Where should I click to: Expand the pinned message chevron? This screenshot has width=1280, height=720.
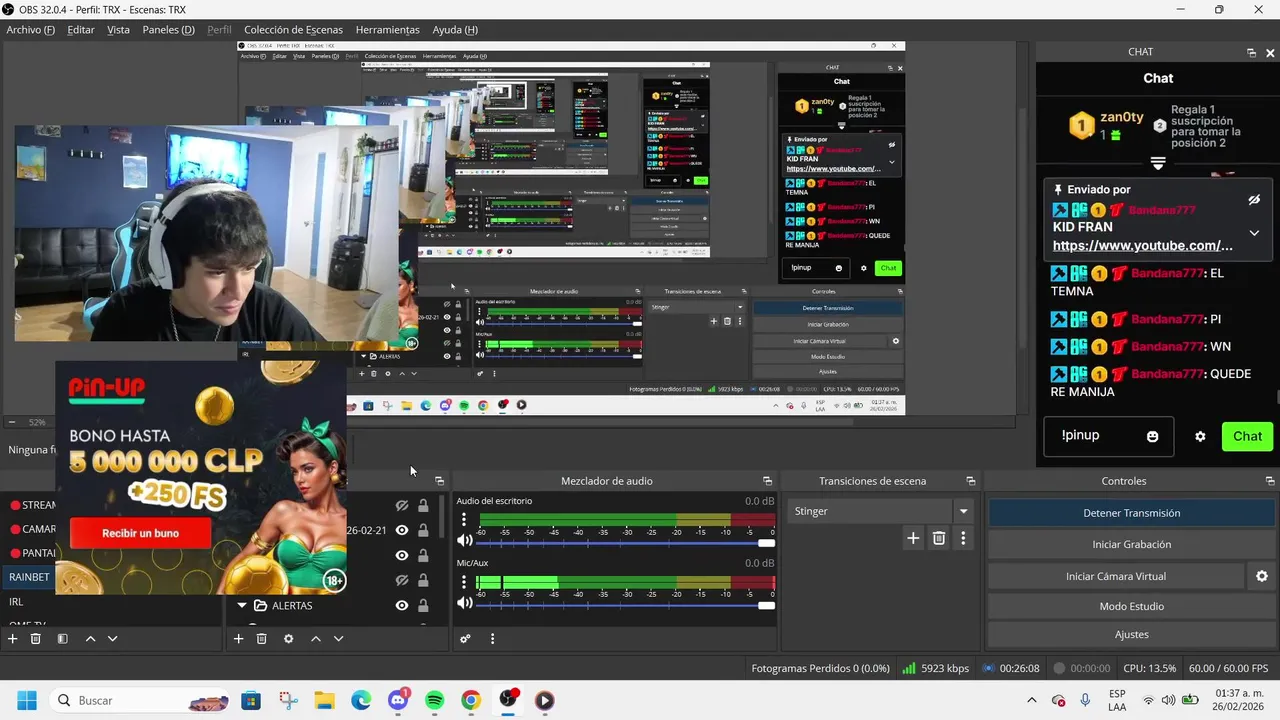pos(1254,233)
